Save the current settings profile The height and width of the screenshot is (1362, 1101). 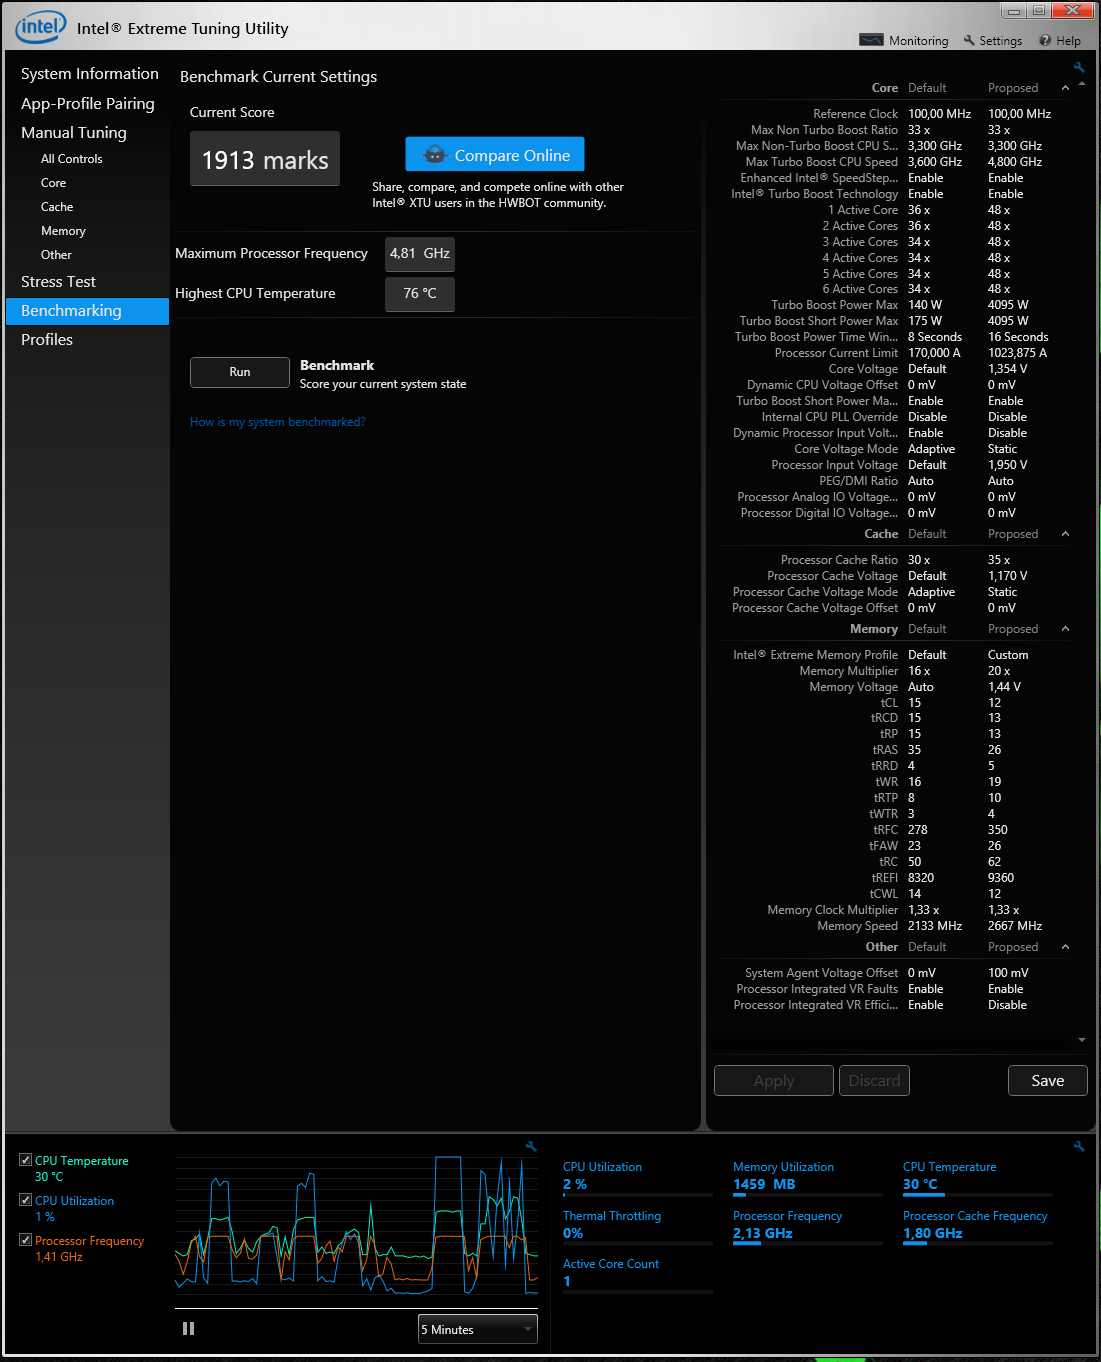(x=1048, y=1080)
